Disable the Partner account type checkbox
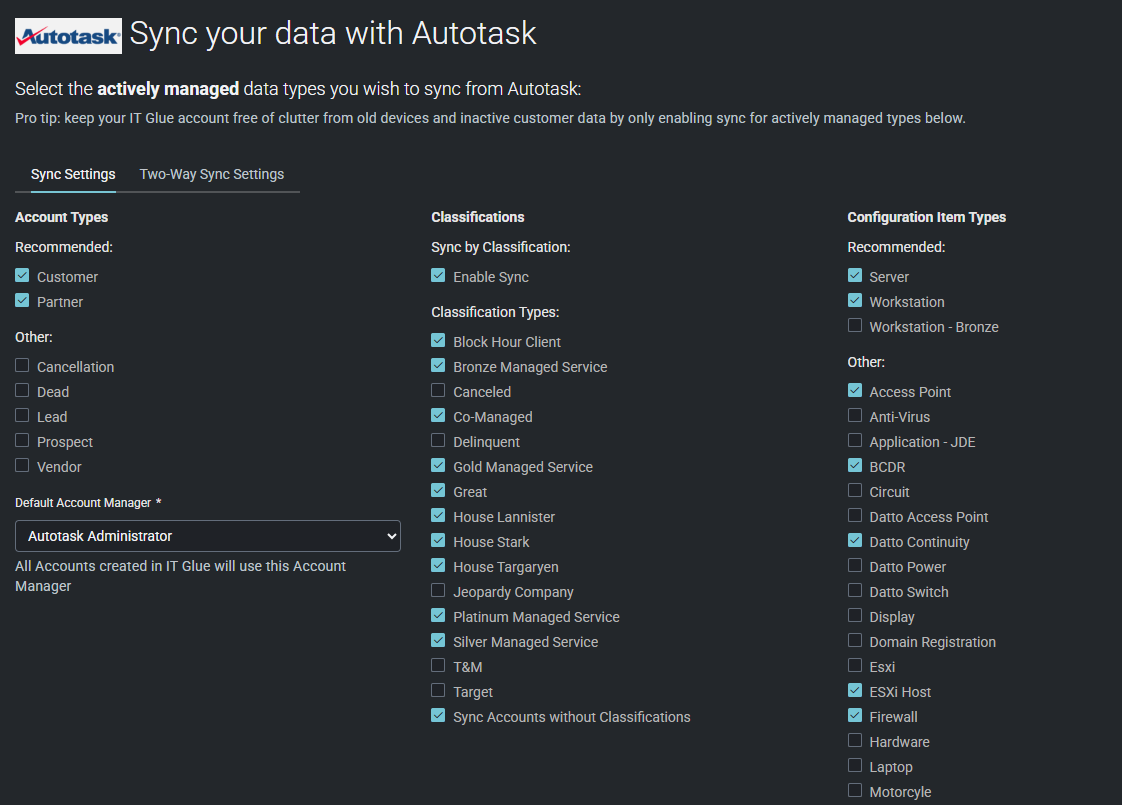The width and height of the screenshot is (1122, 805). (22, 301)
